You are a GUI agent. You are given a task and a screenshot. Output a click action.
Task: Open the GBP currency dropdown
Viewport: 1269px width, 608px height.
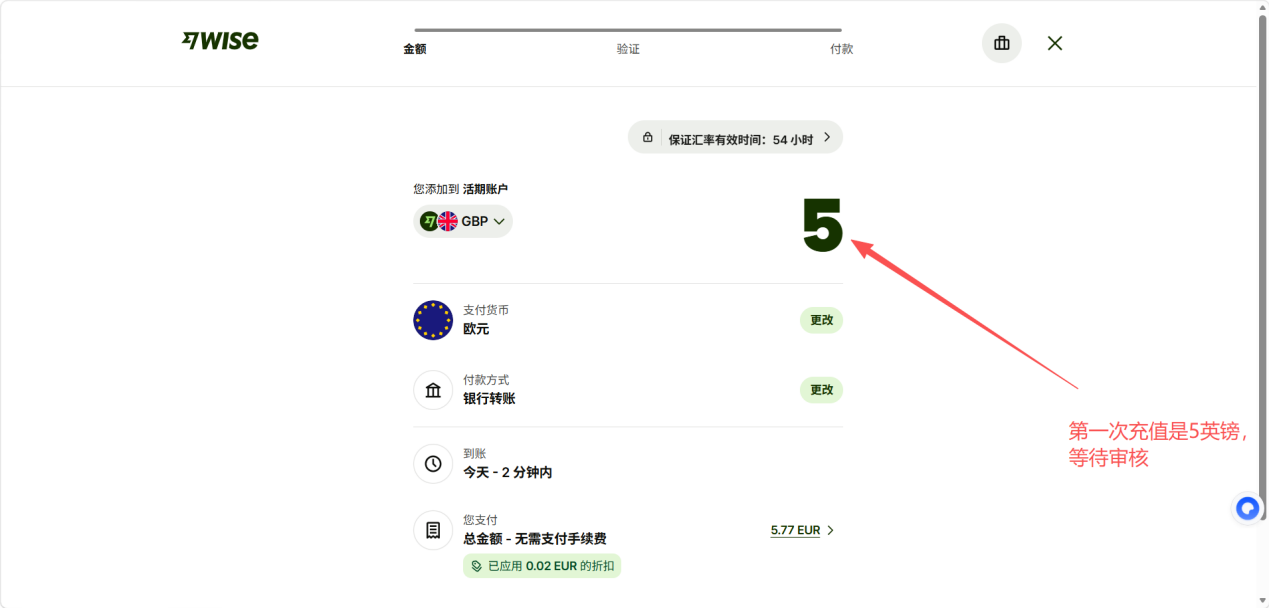(x=463, y=221)
